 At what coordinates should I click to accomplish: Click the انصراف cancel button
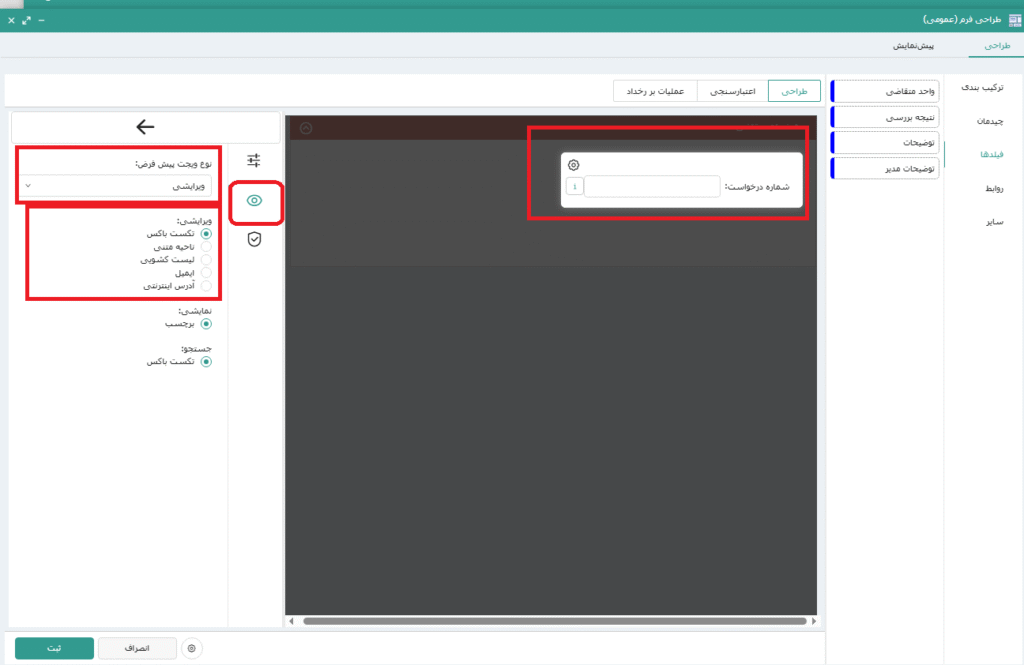pos(138,649)
